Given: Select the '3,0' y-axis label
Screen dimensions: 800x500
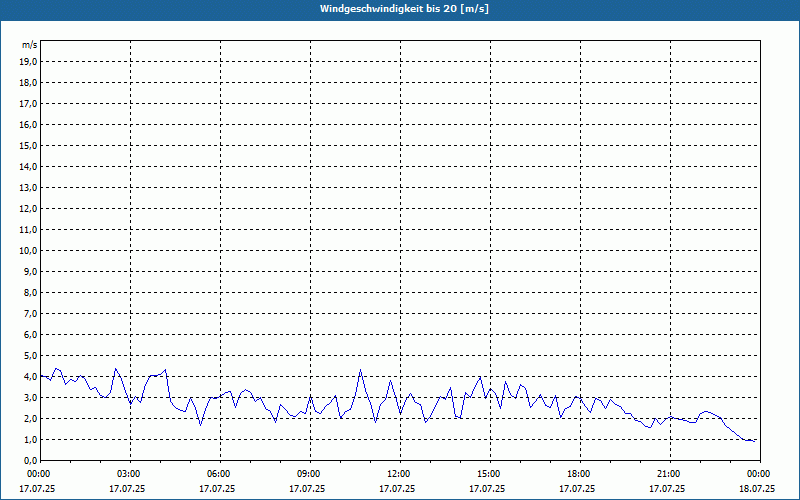Looking at the screenshot, I should pos(31,397).
